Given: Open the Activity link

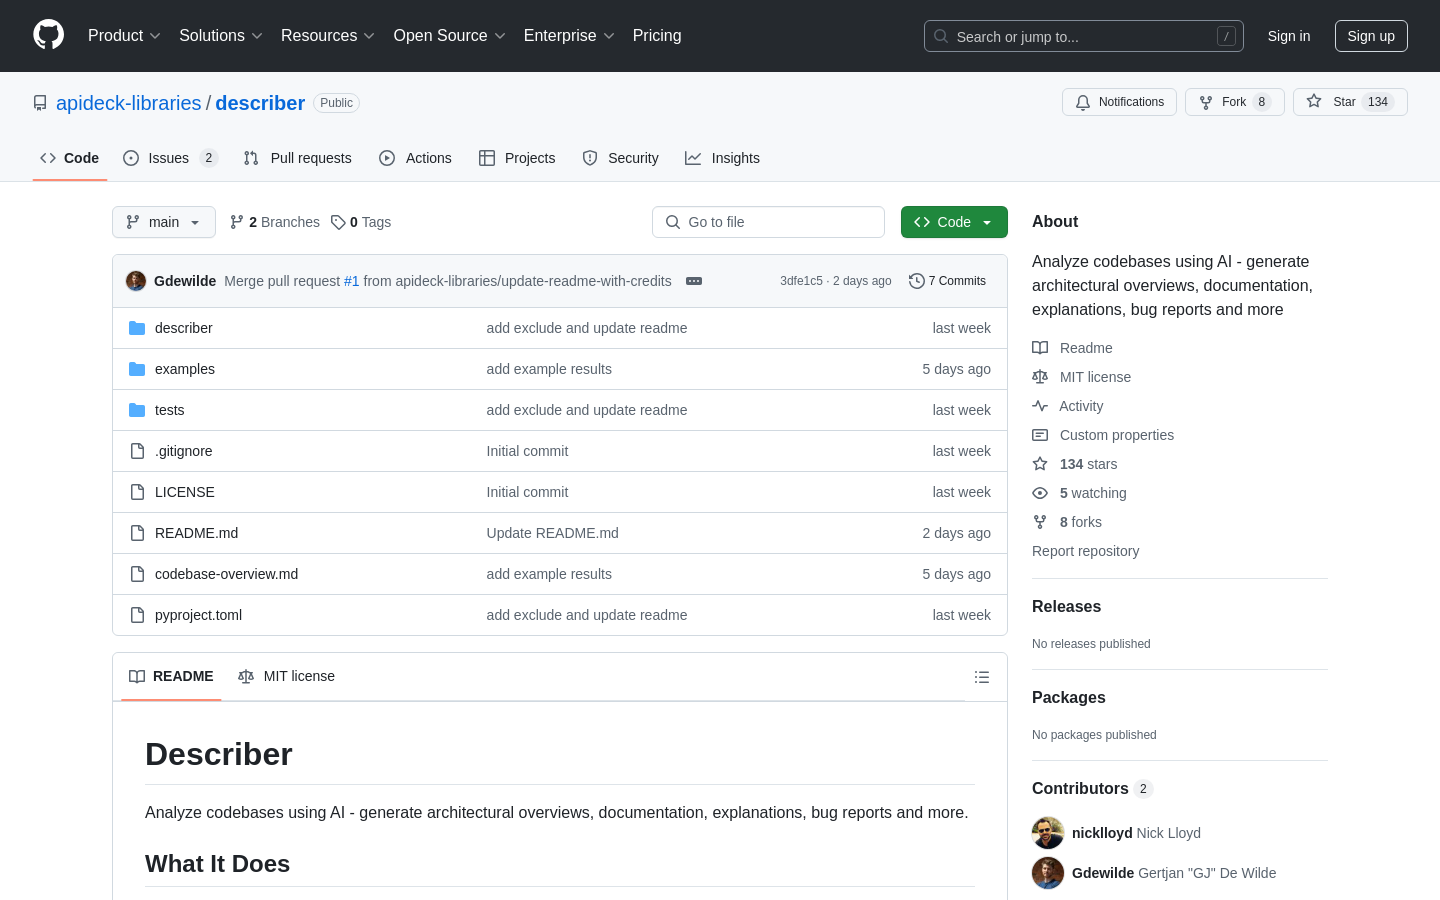Looking at the screenshot, I should 1068,406.
